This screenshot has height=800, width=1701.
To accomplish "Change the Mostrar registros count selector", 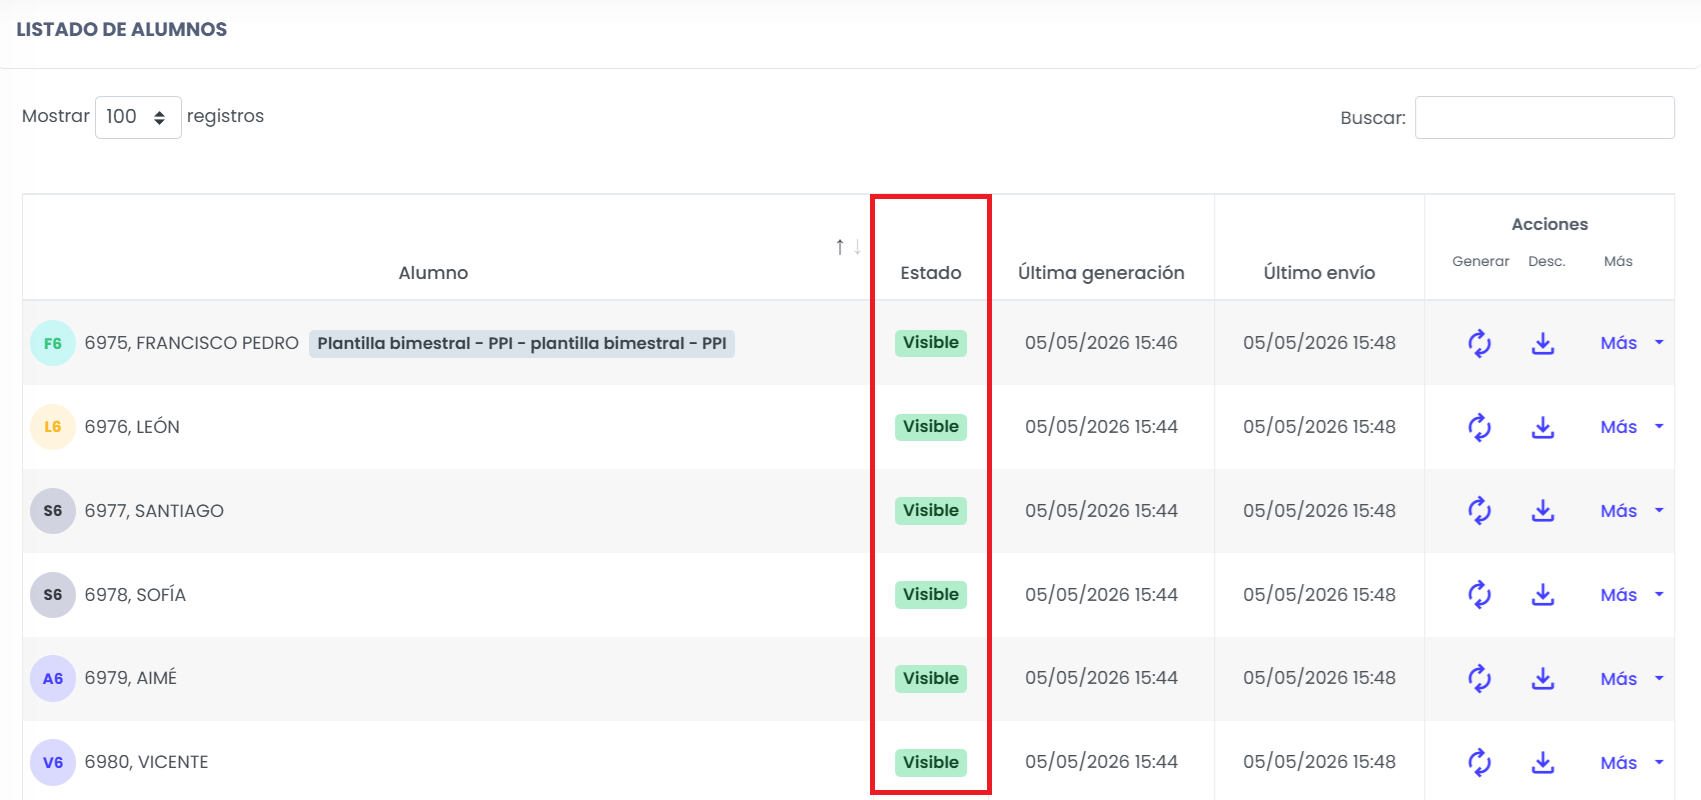I will click(x=138, y=117).
